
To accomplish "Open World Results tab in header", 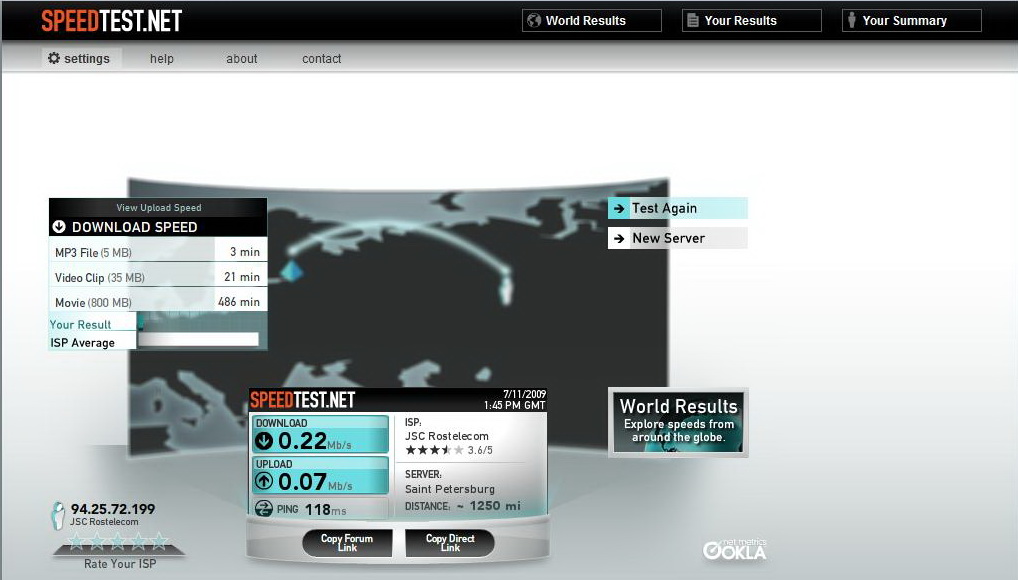I will coord(591,21).
